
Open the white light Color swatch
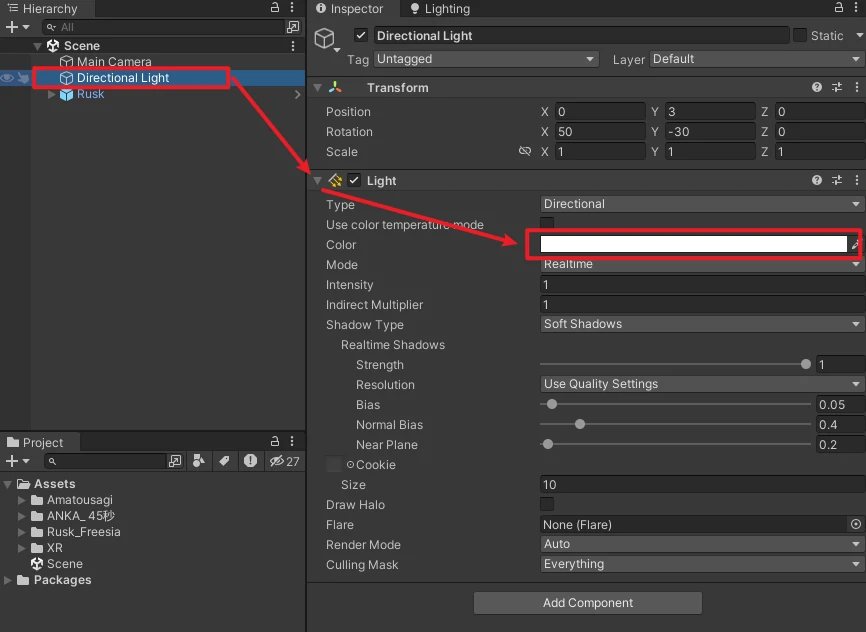(693, 245)
